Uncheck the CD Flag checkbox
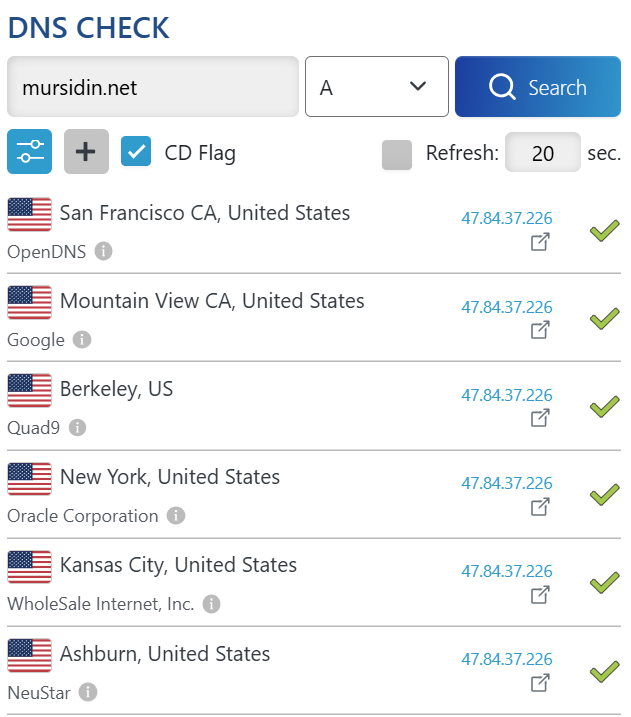 tap(136, 152)
